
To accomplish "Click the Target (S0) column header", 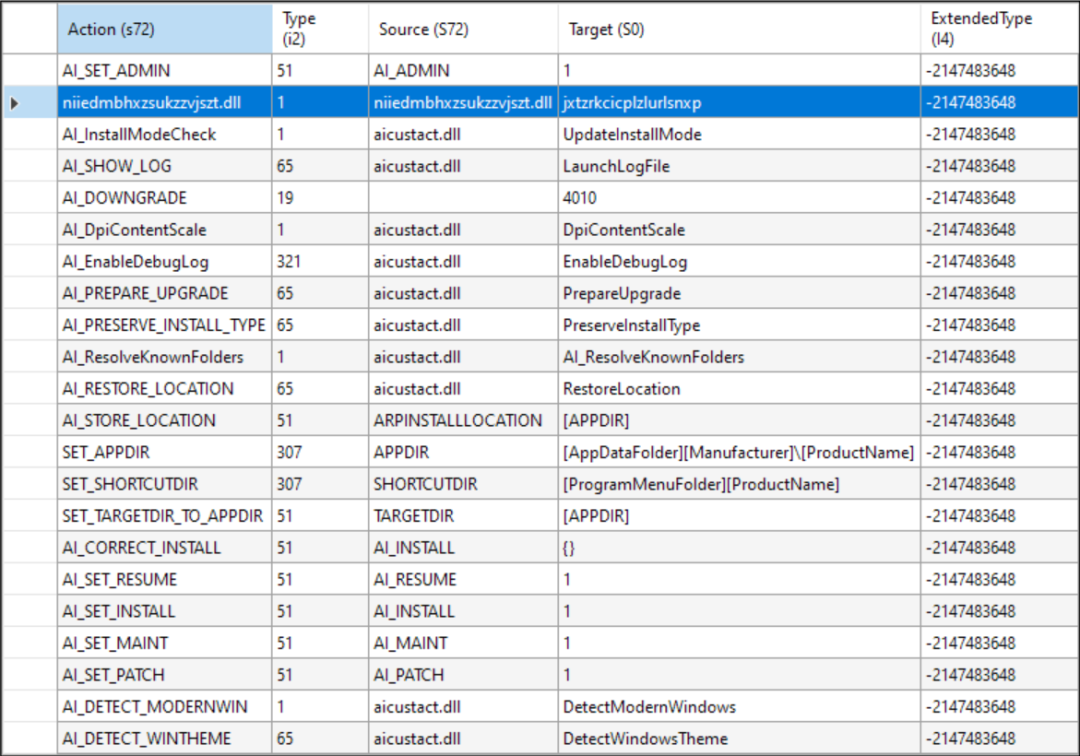I will pyautogui.click(x=738, y=29).
